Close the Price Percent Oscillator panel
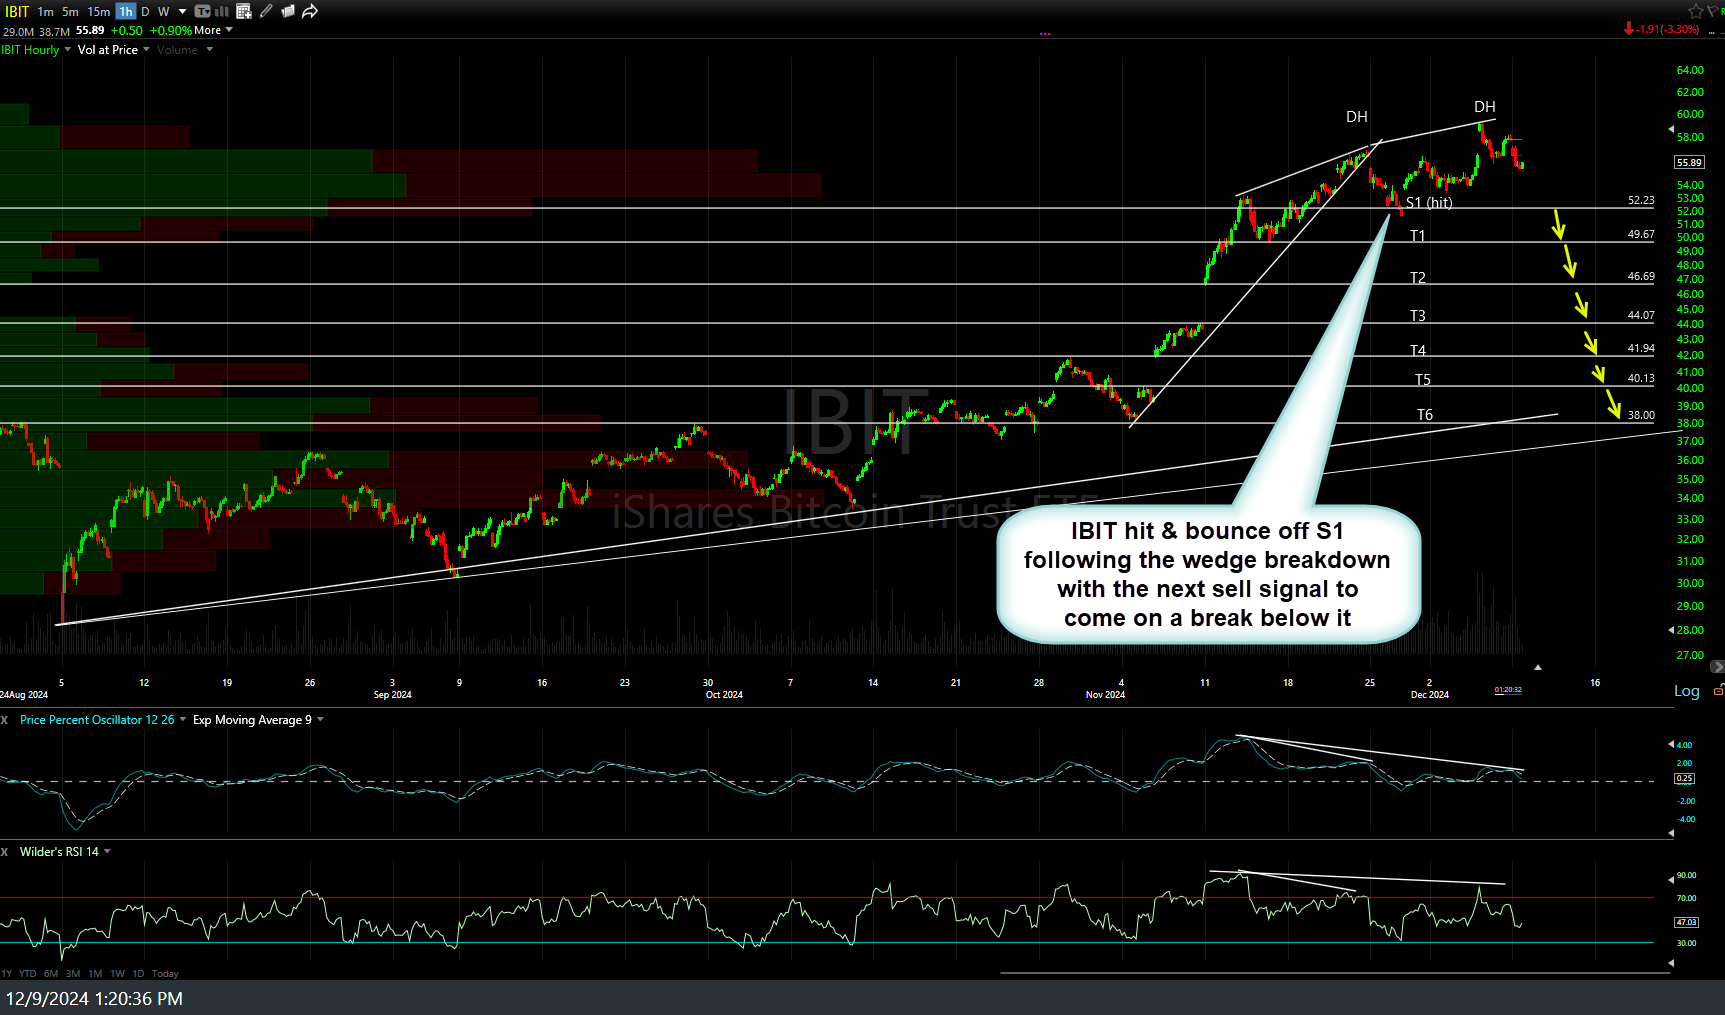The height and width of the screenshot is (1015, 1725). pos(5,720)
